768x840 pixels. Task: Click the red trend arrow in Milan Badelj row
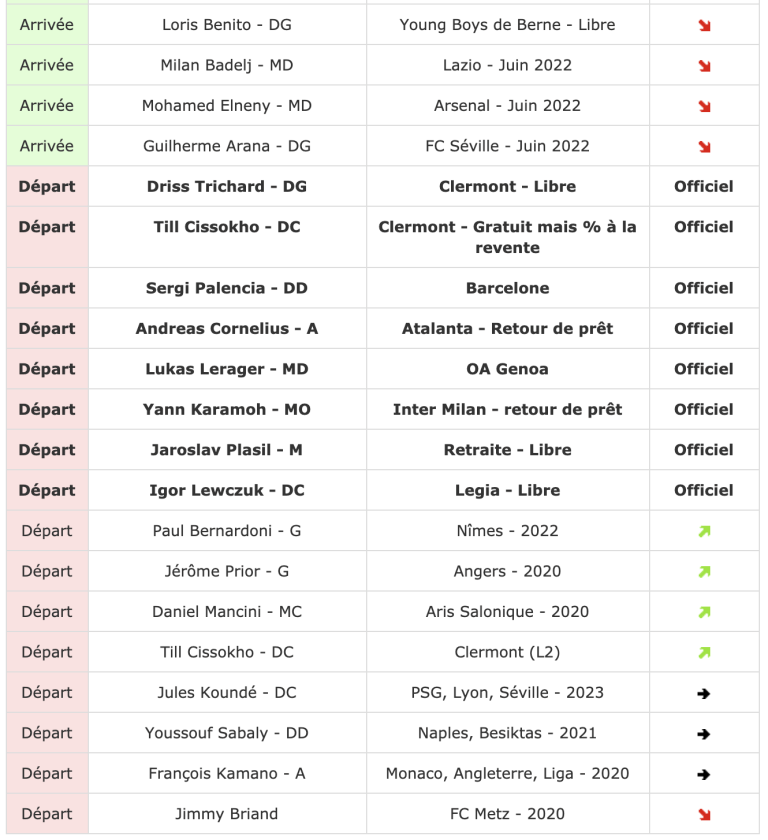704,66
